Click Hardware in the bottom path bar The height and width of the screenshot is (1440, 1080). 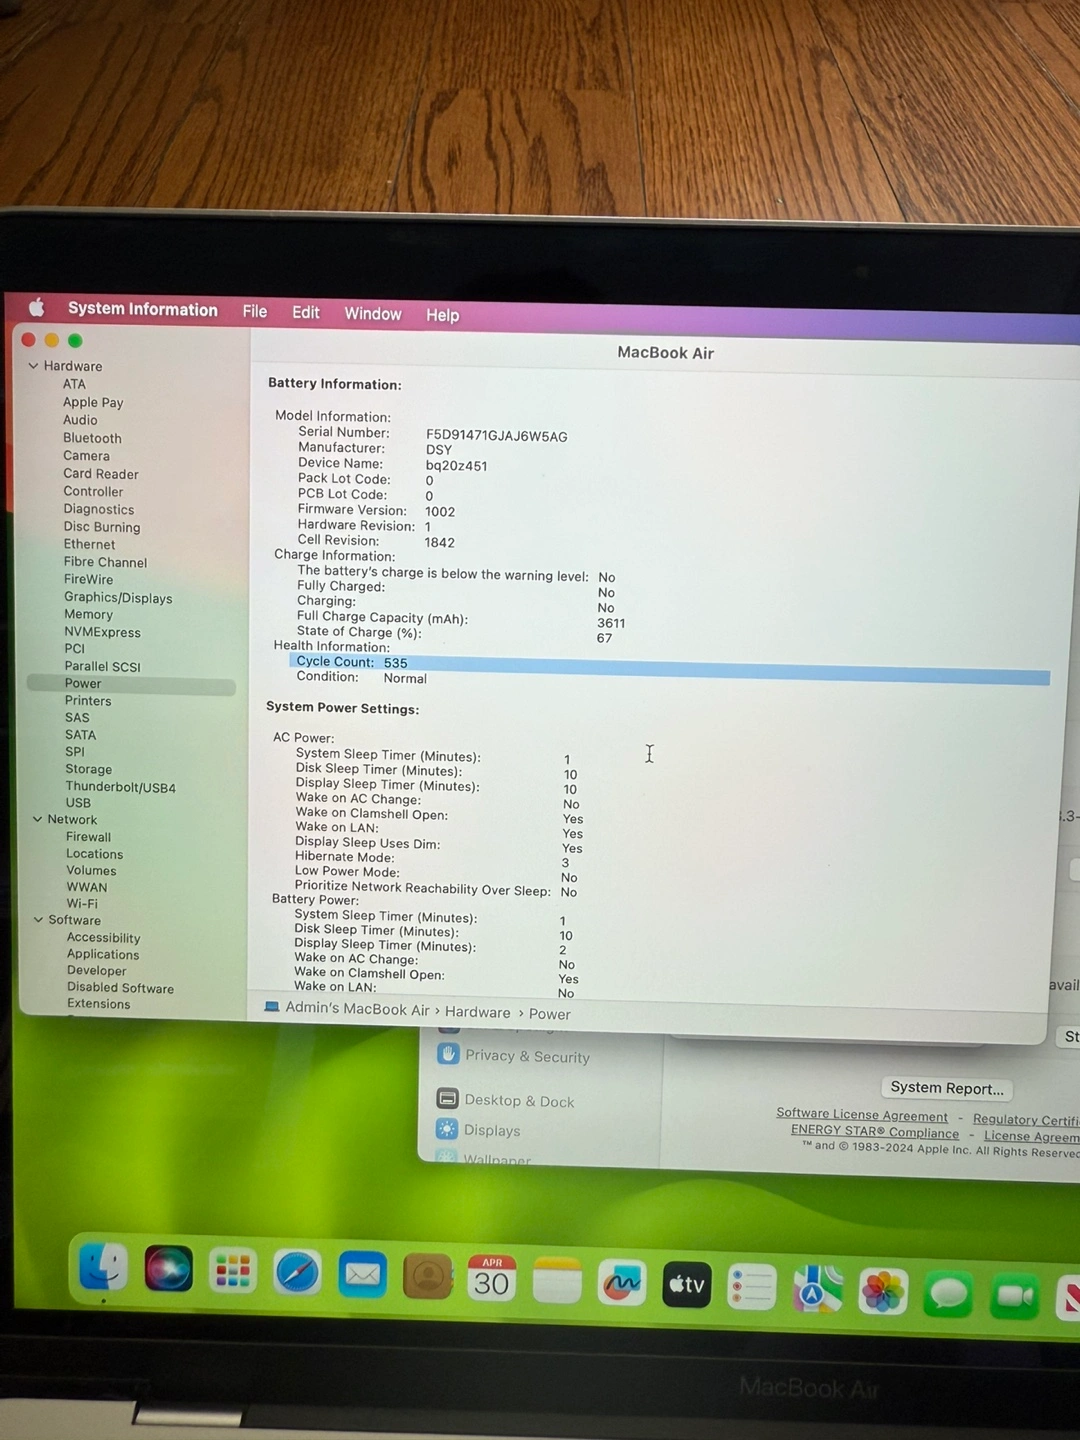[x=477, y=1012]
